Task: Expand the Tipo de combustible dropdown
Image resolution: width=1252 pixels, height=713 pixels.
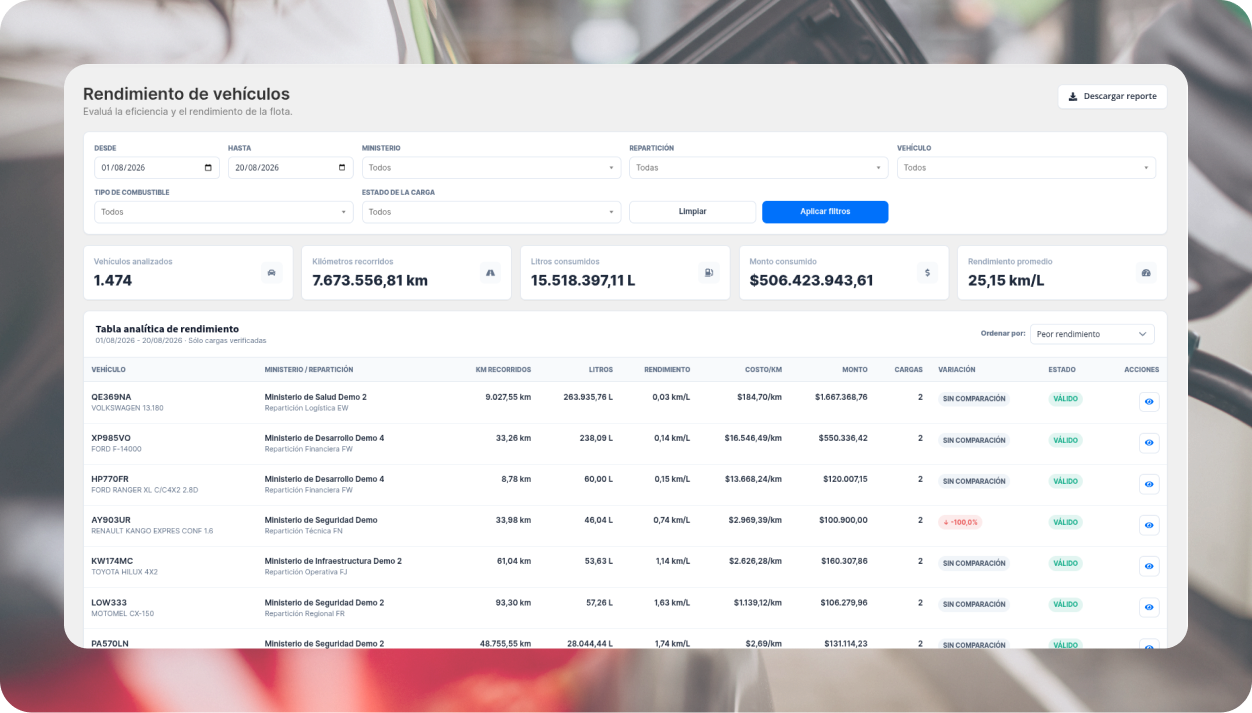Action: (x=224, y=212)
